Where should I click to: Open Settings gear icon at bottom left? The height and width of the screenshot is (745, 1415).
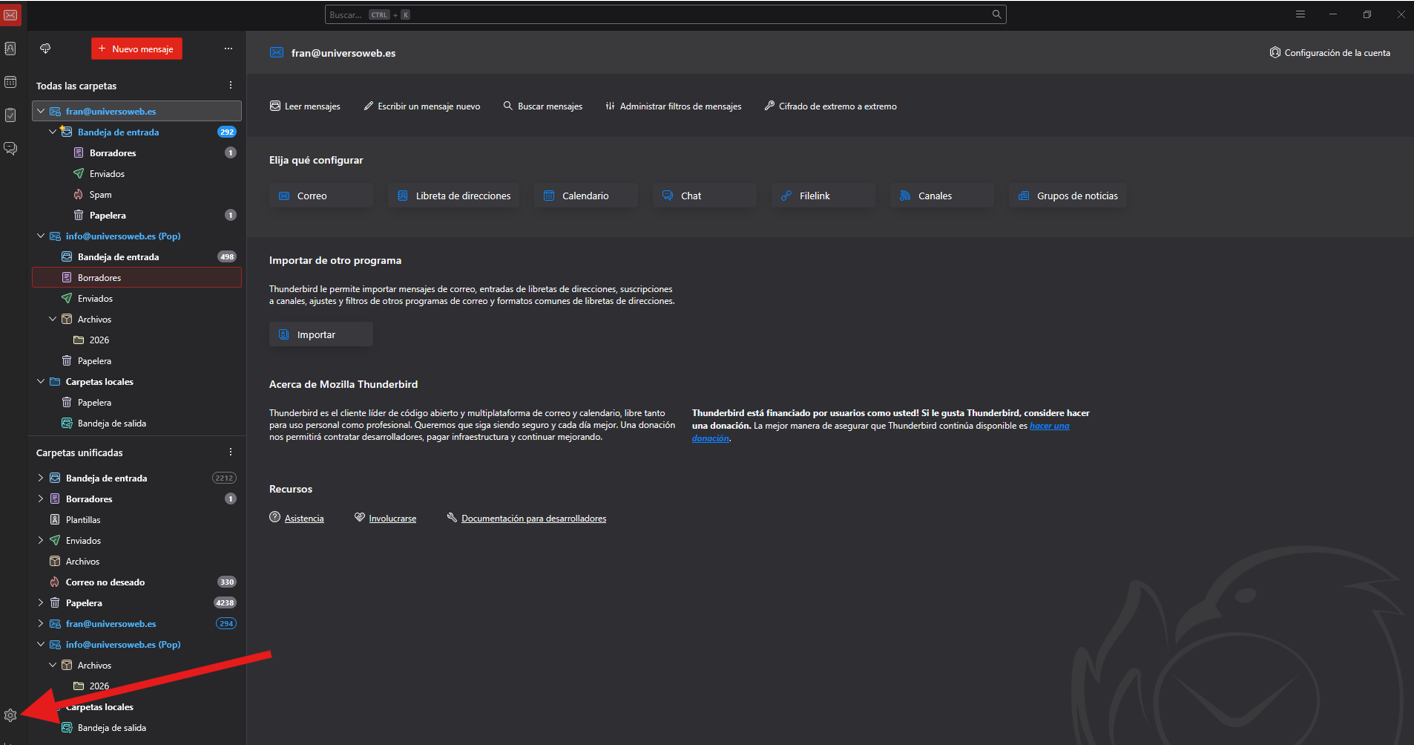(x=10, y=715)
